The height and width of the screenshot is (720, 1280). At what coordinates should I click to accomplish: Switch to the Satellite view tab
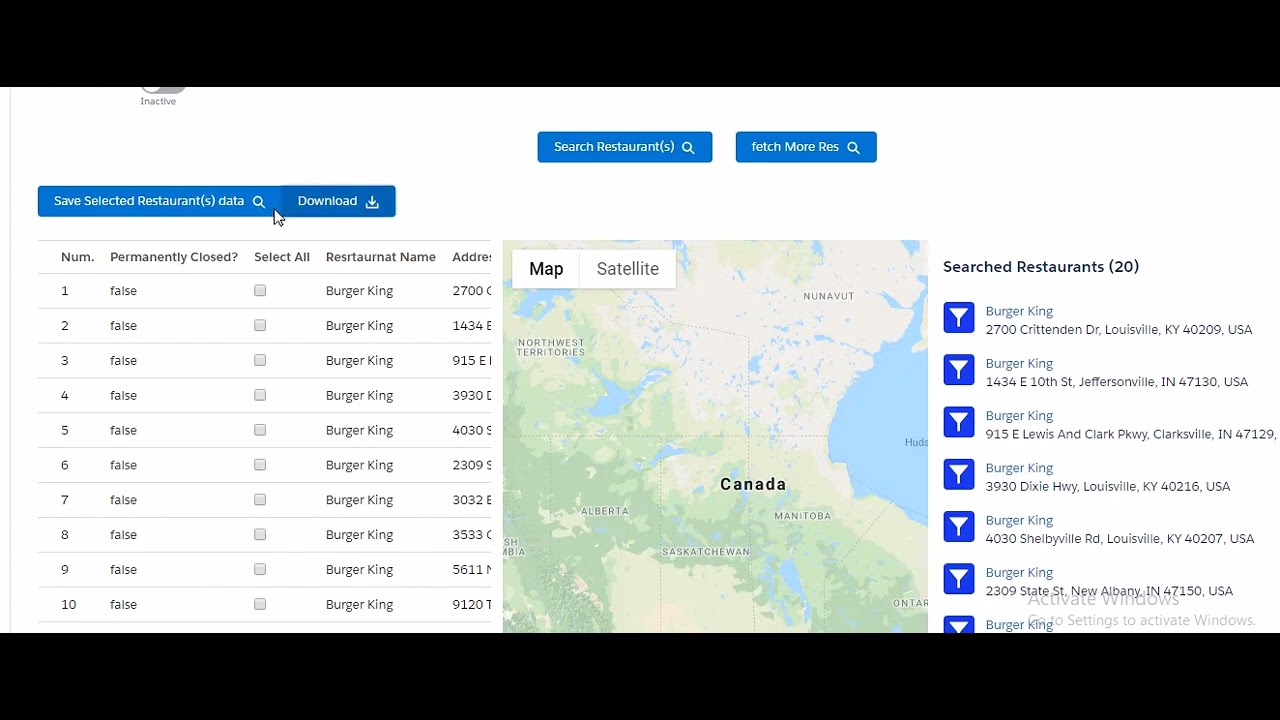(x=628, y=269)
